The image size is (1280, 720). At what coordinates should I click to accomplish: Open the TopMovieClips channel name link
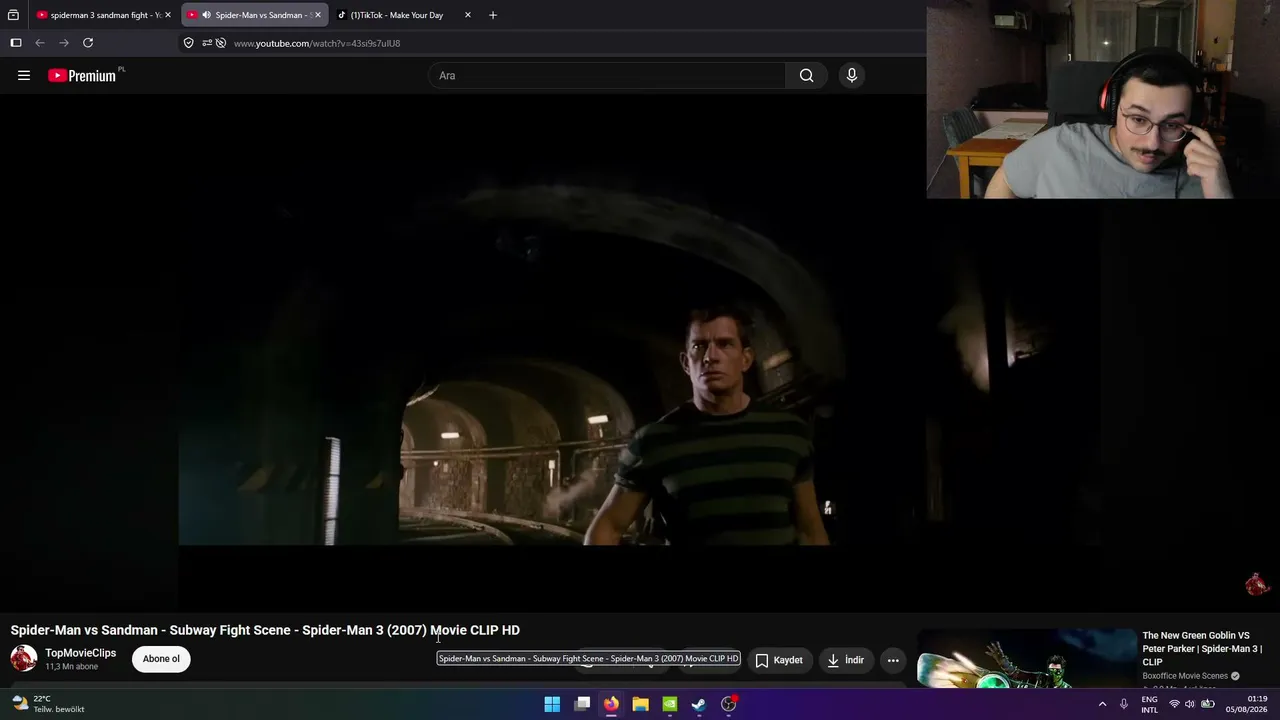point(80,653)
